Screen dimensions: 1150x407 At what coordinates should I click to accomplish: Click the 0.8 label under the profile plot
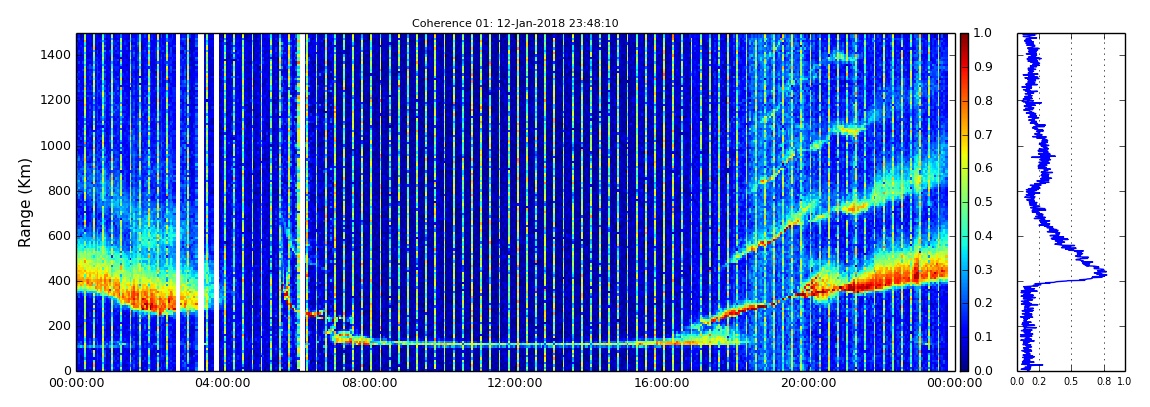coord(1105,381)
